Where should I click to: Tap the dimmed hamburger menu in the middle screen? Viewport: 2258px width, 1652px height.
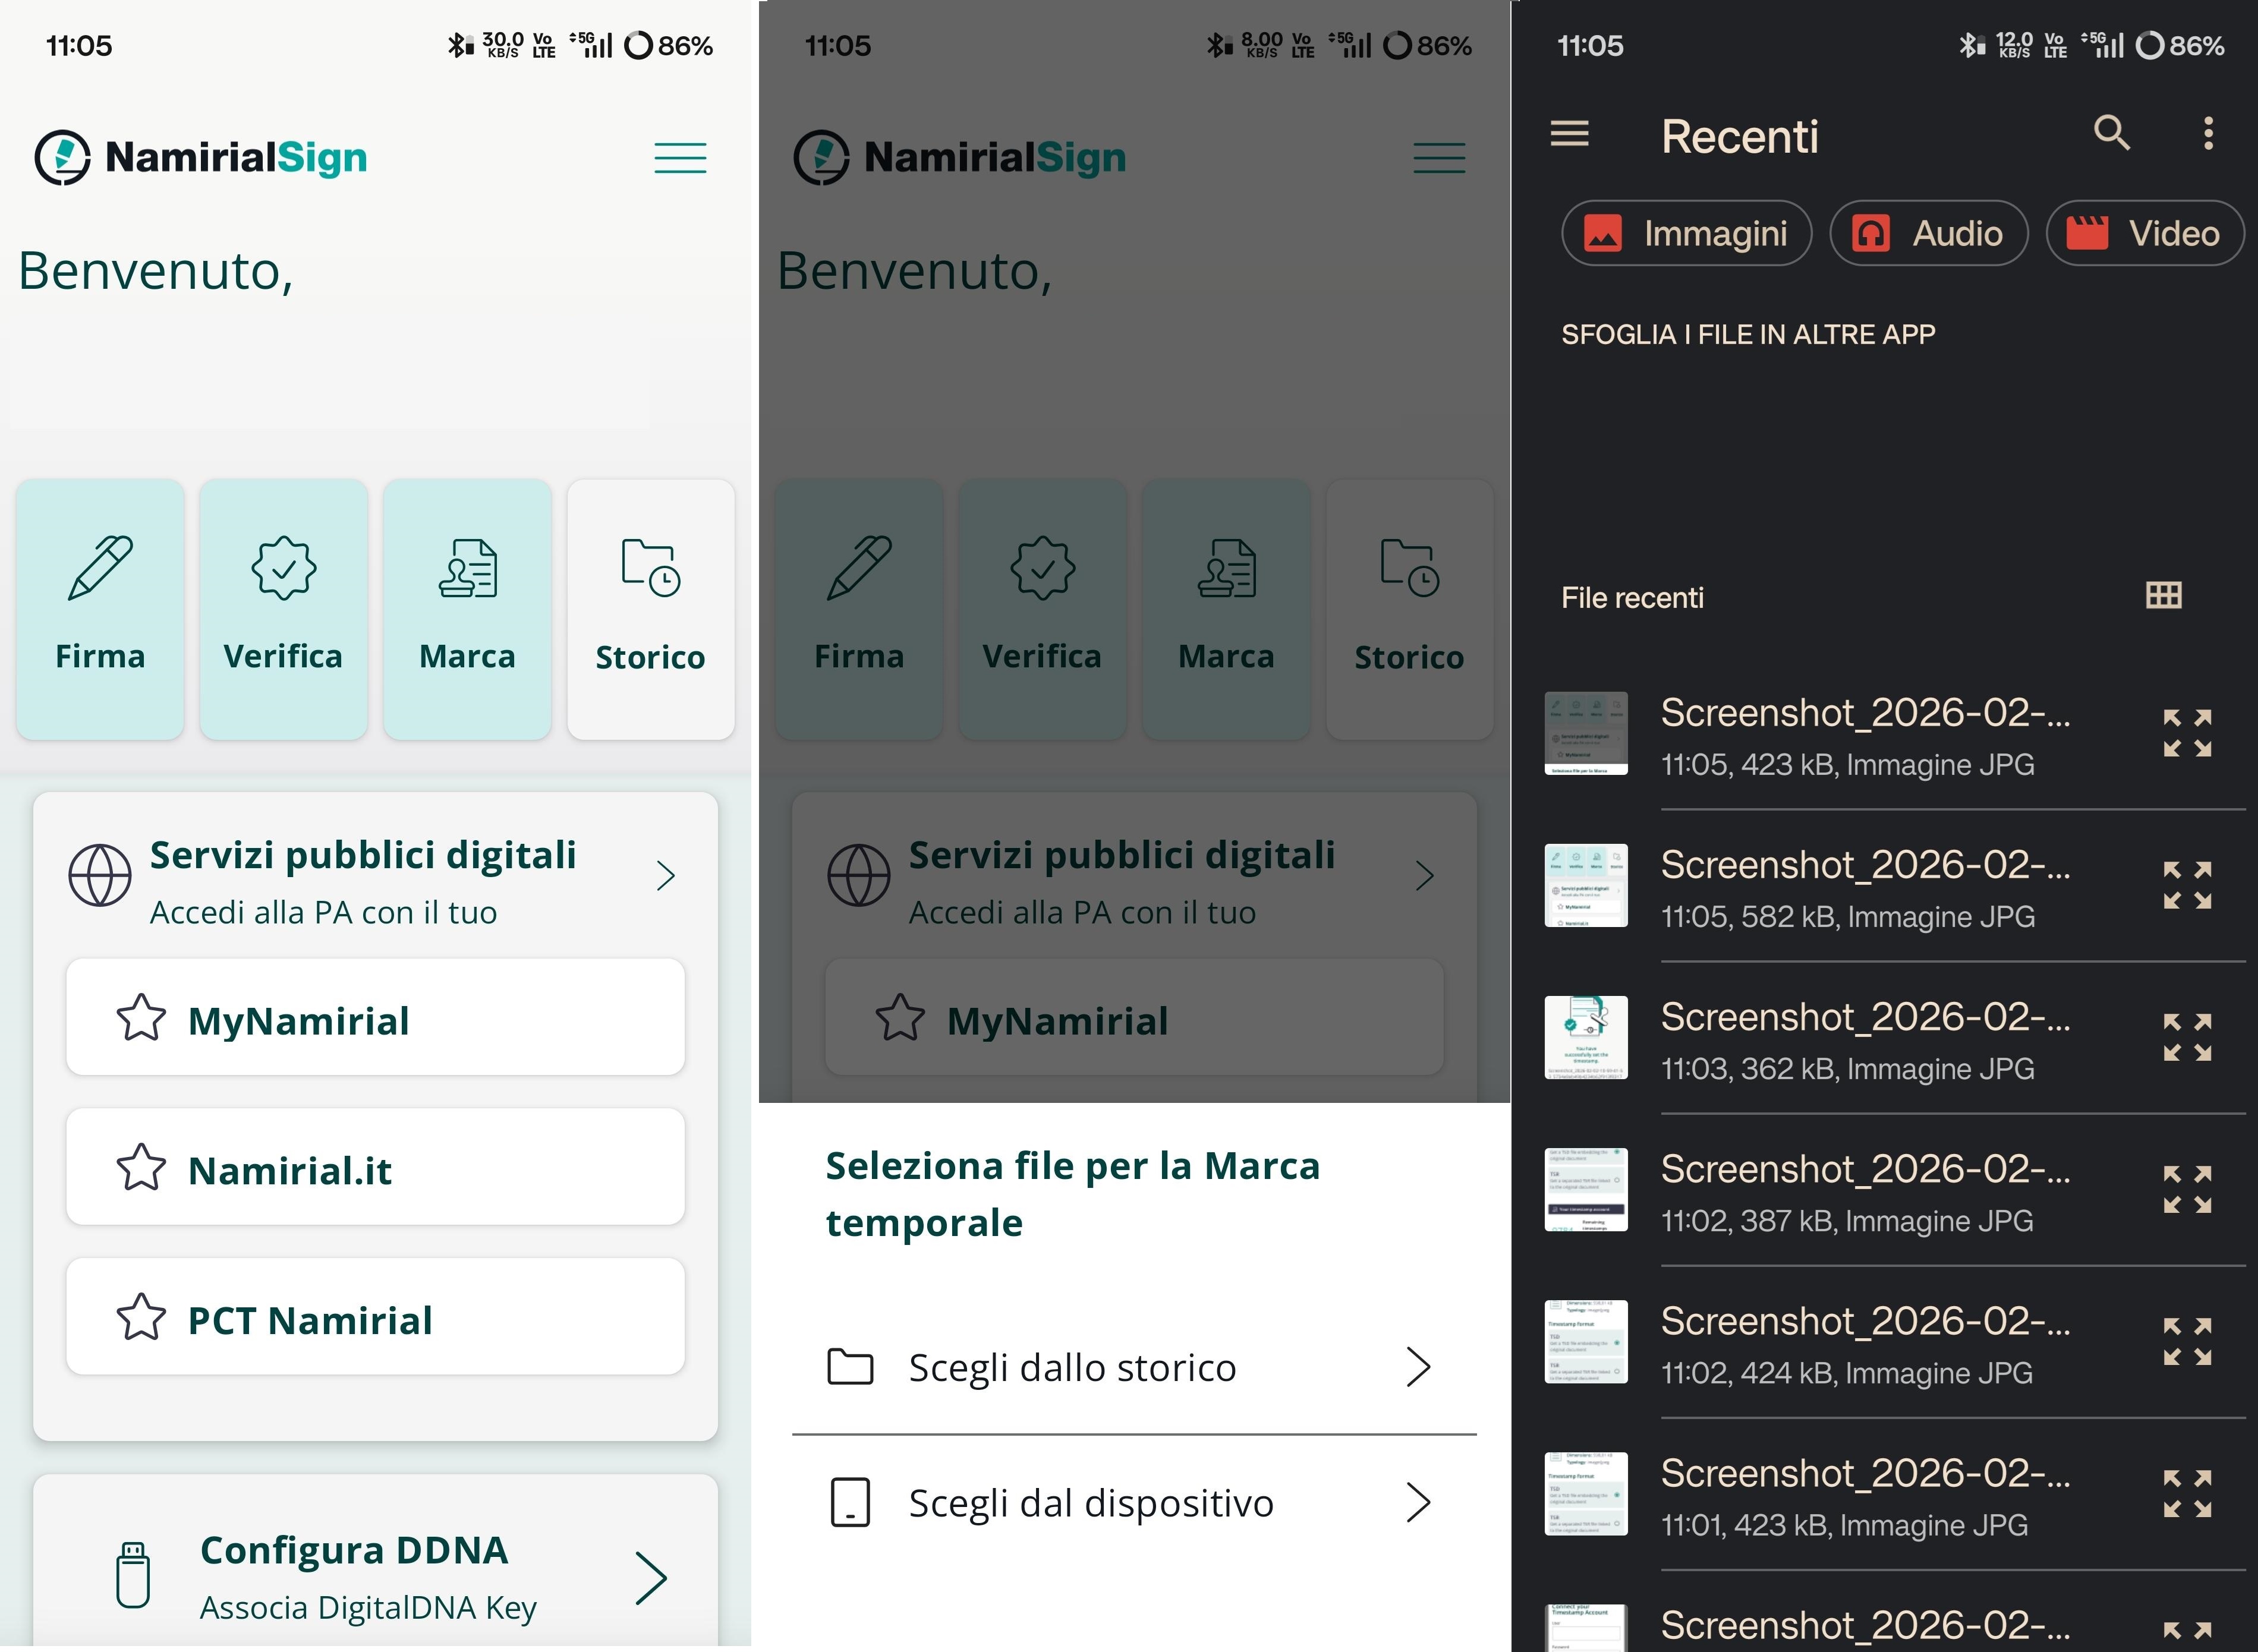click(x=1439, y=158)
